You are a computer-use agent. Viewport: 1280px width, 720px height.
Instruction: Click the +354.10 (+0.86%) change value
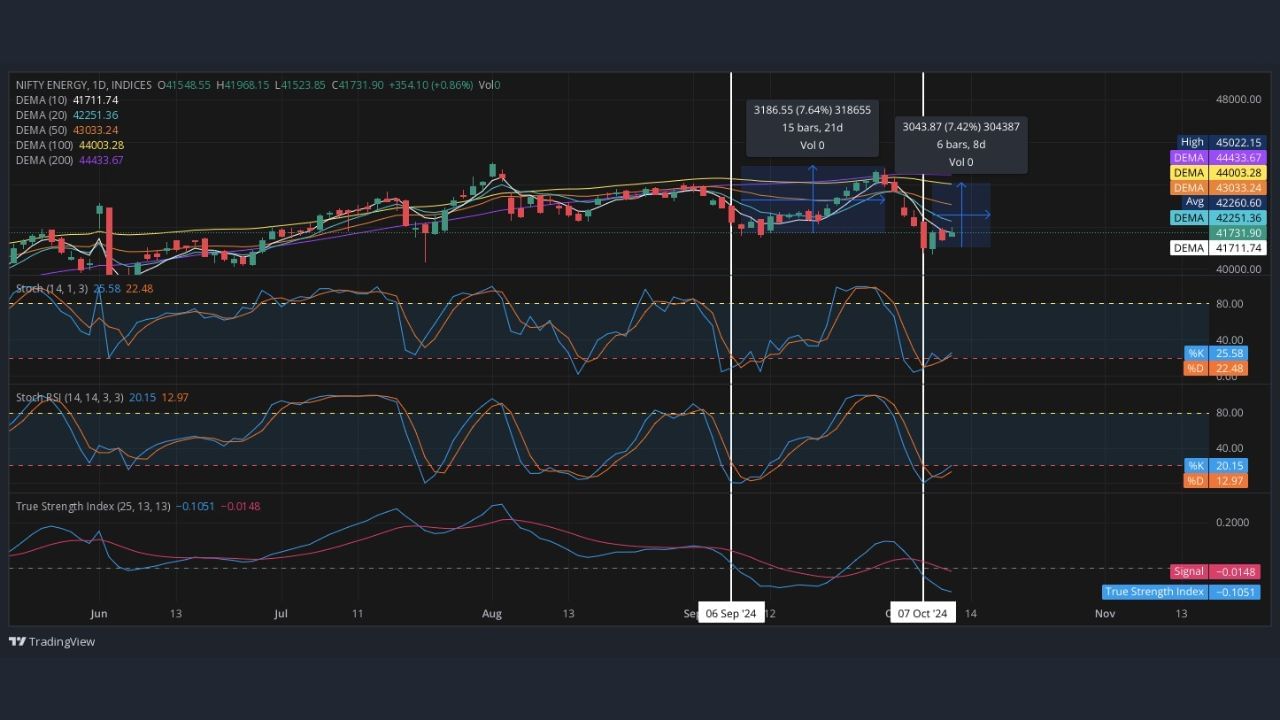tap(430, 85)
